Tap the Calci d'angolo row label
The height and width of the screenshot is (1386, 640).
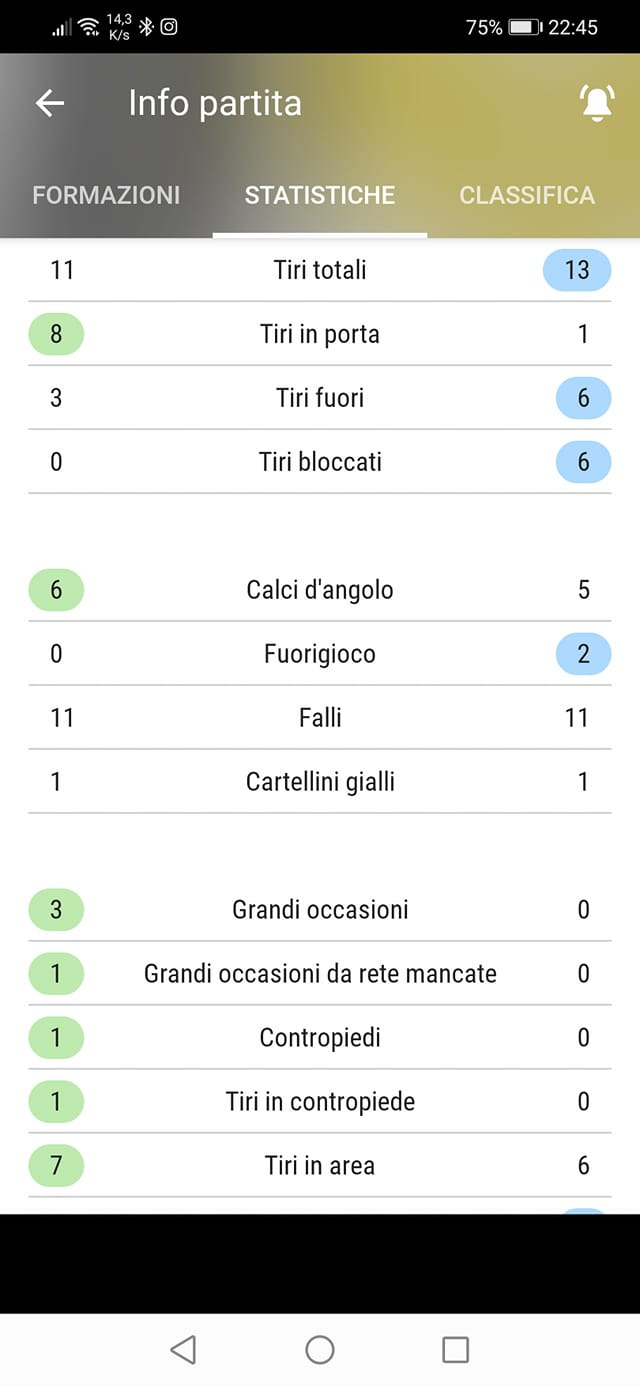(x=320, y=590)
